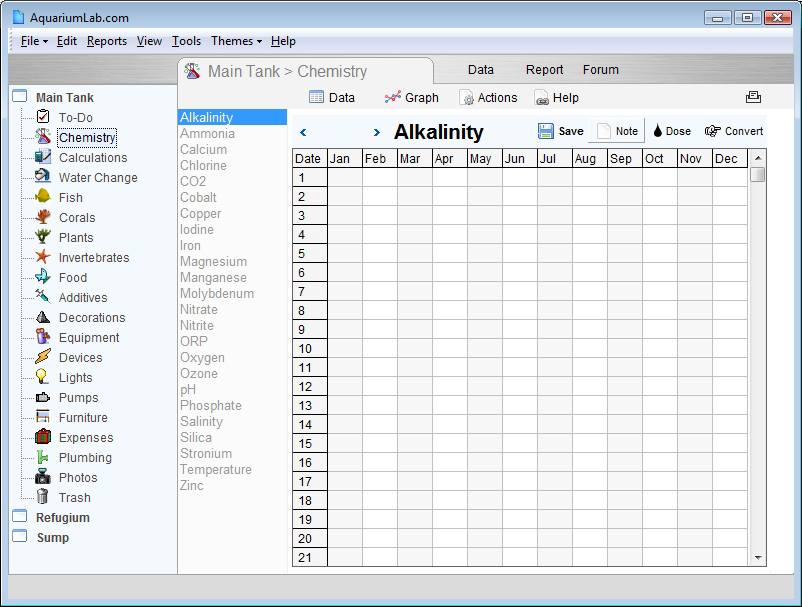Click the Save floppy disk icon
802x607 pixels.
point(545,131)
